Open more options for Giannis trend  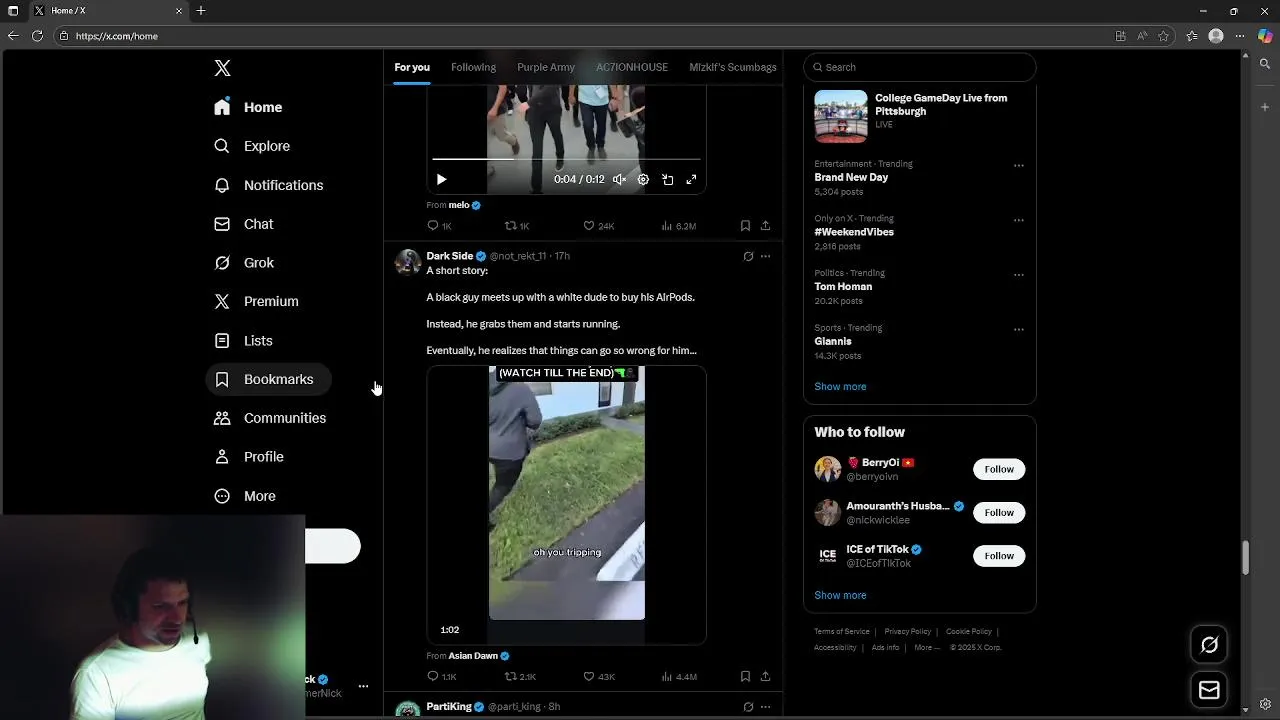pyautogui.click(x=1019, y=329)
